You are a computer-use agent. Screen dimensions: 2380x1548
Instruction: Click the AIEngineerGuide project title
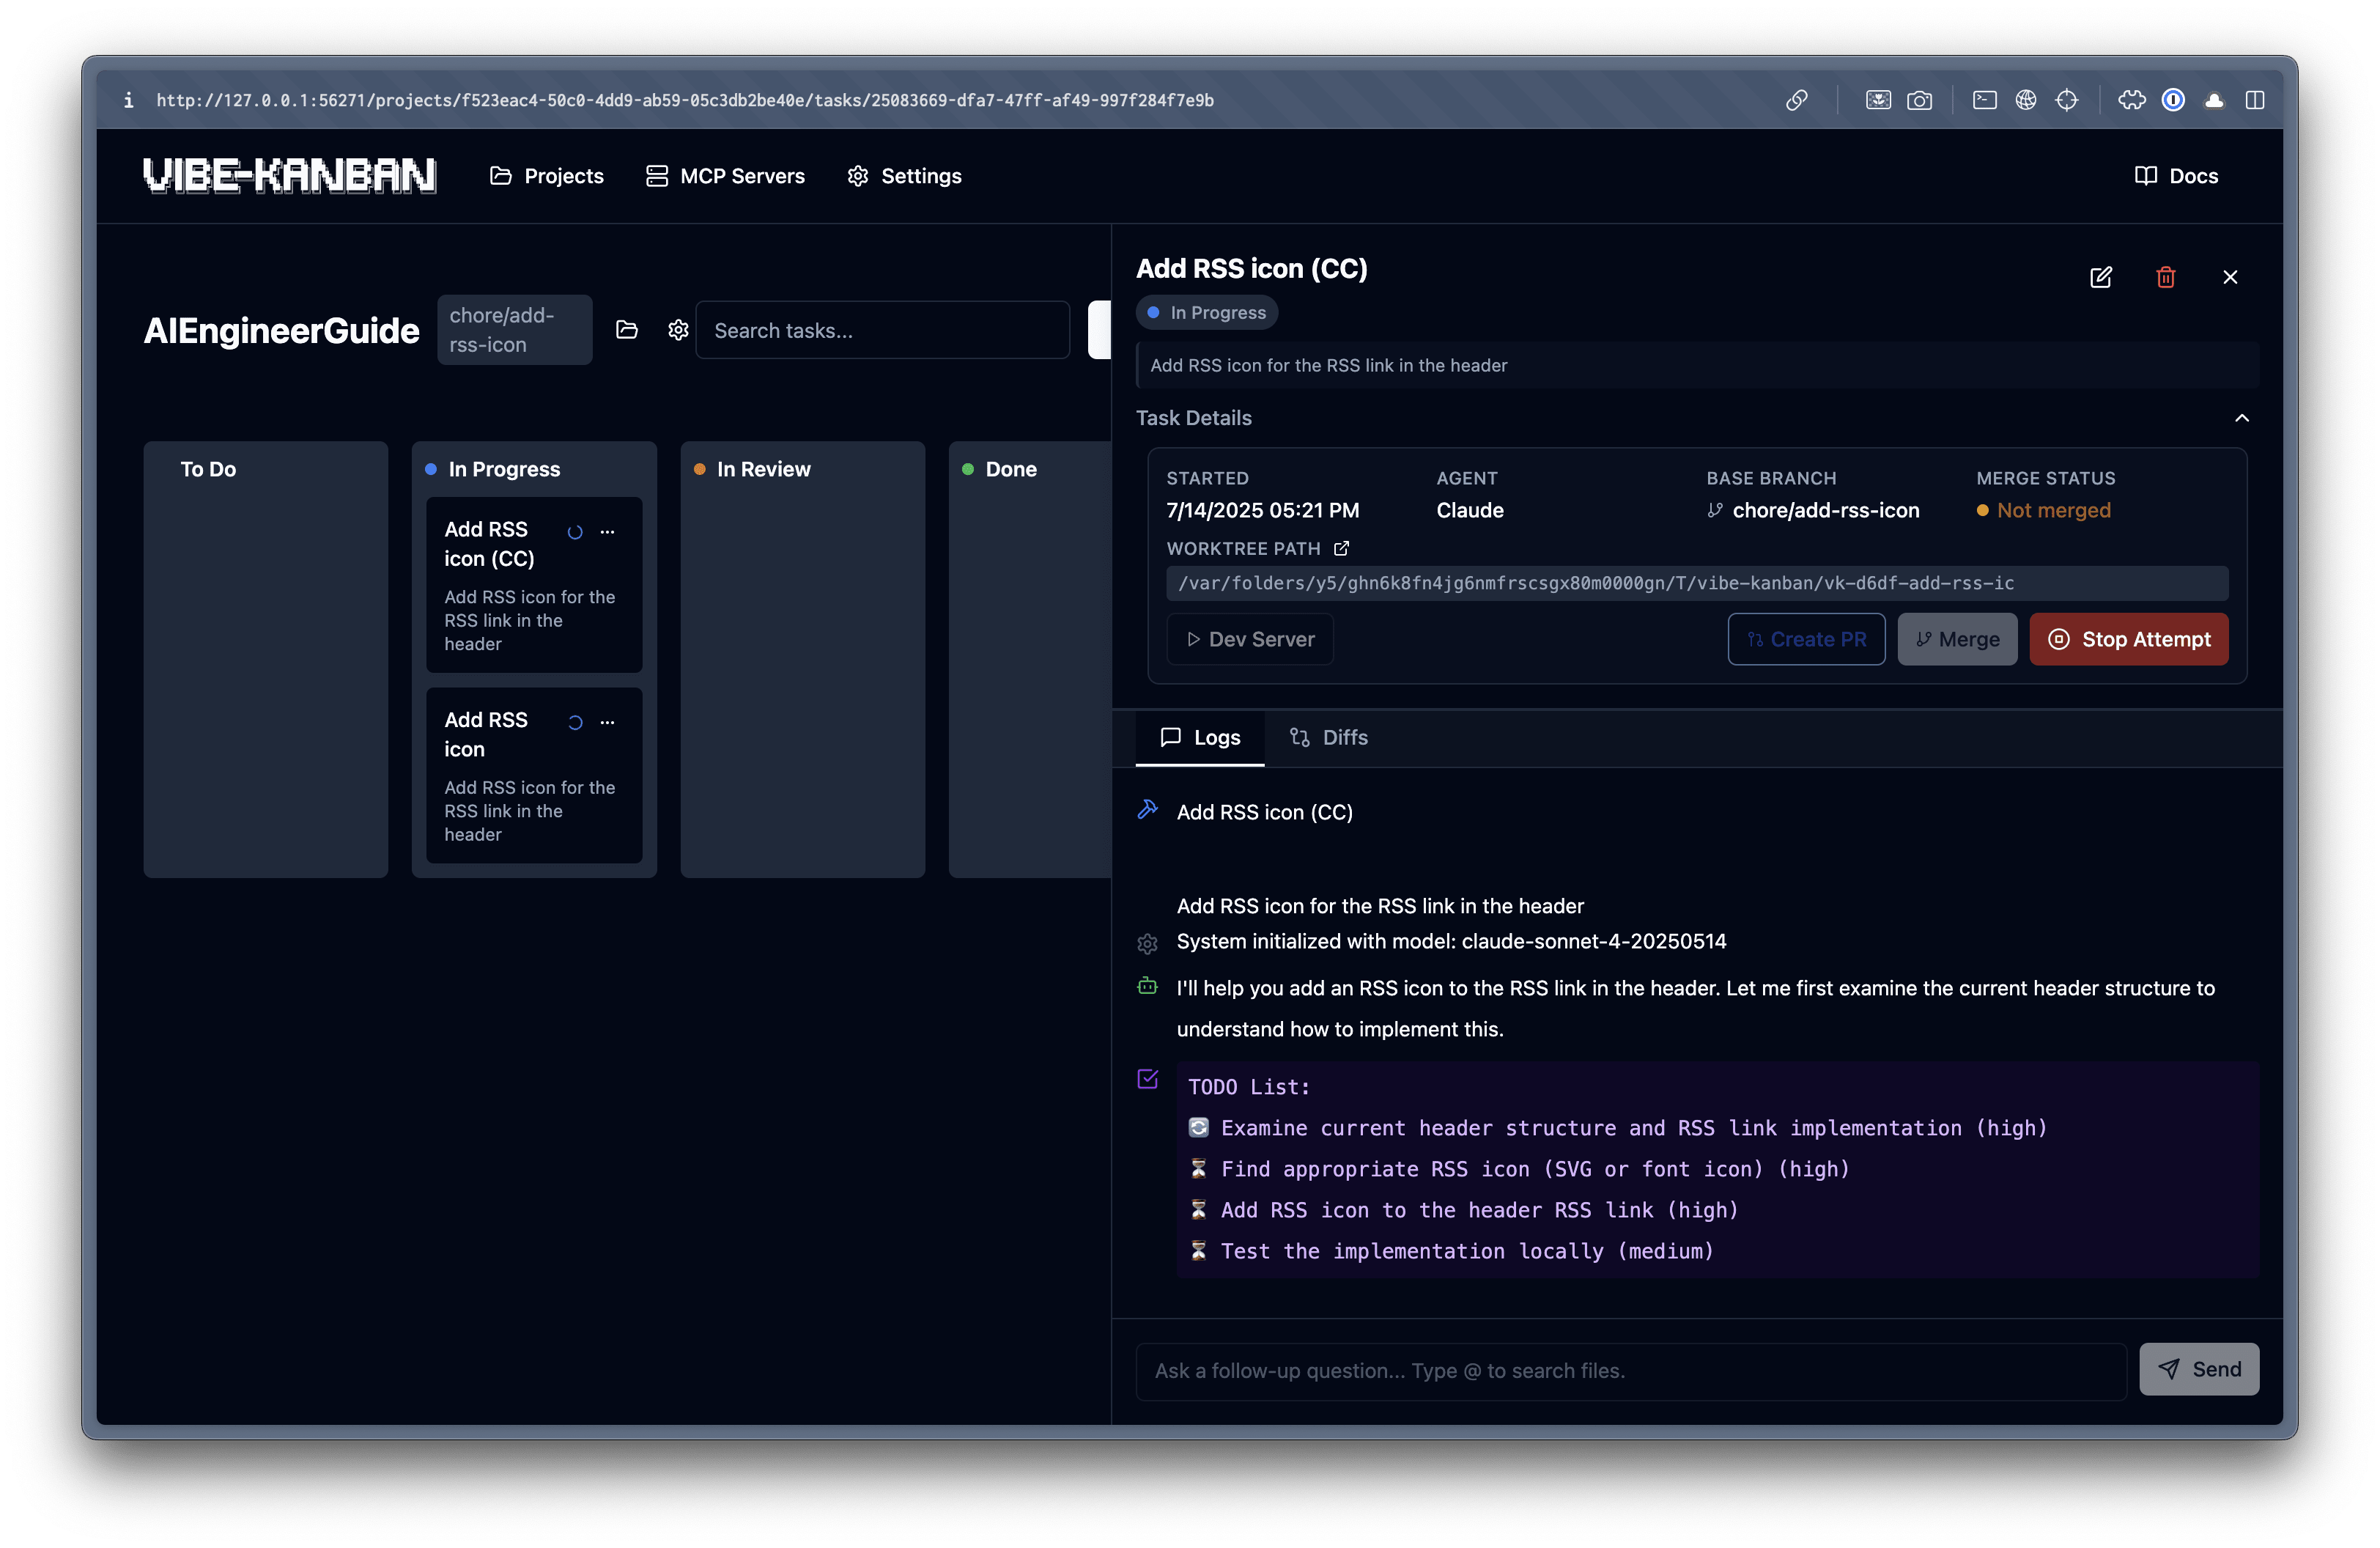281,330
